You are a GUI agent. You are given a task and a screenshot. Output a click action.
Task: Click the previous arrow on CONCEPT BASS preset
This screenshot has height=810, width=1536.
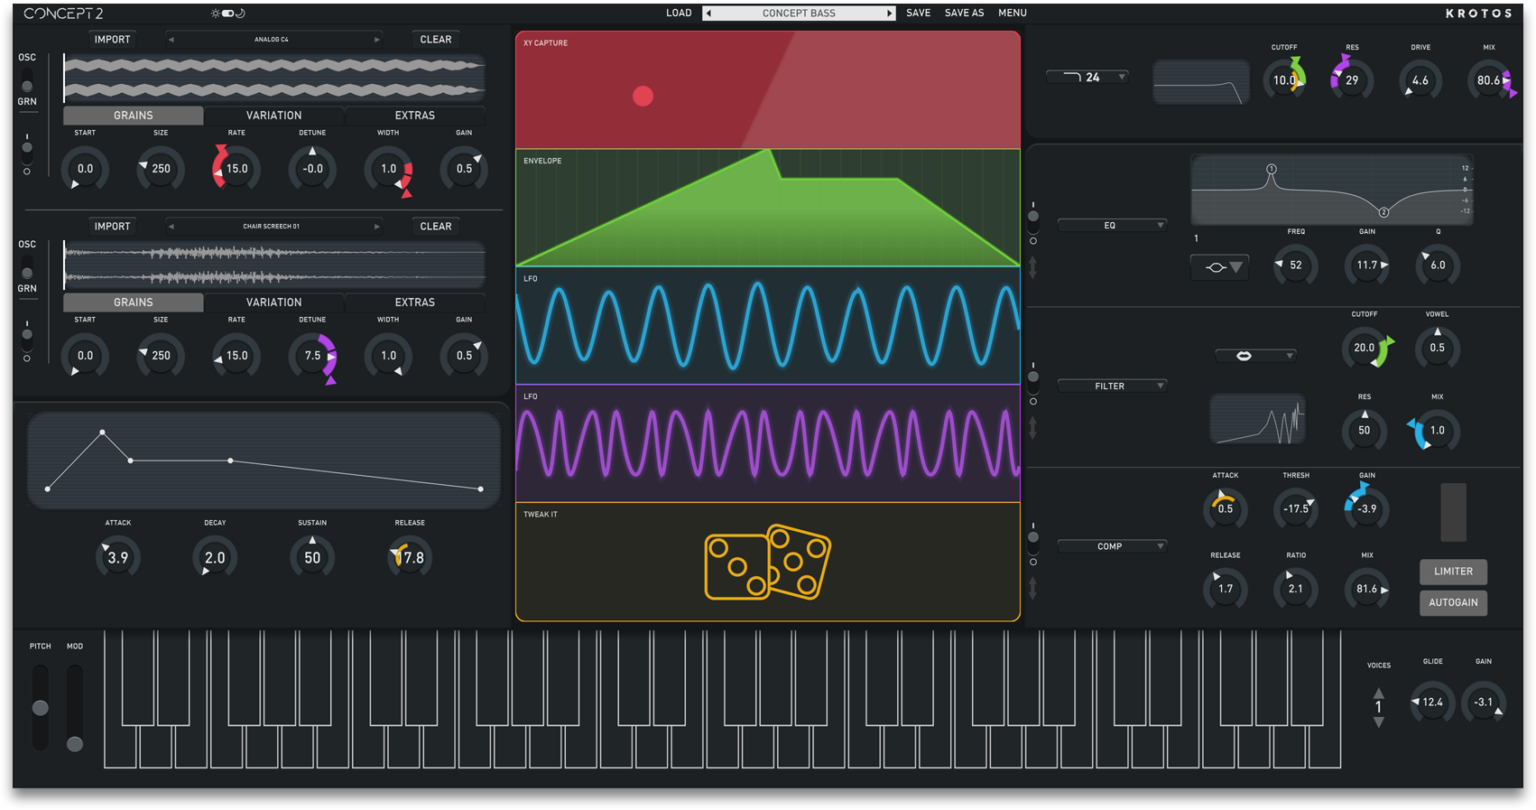pyautogui.click(x=707, y=13)
